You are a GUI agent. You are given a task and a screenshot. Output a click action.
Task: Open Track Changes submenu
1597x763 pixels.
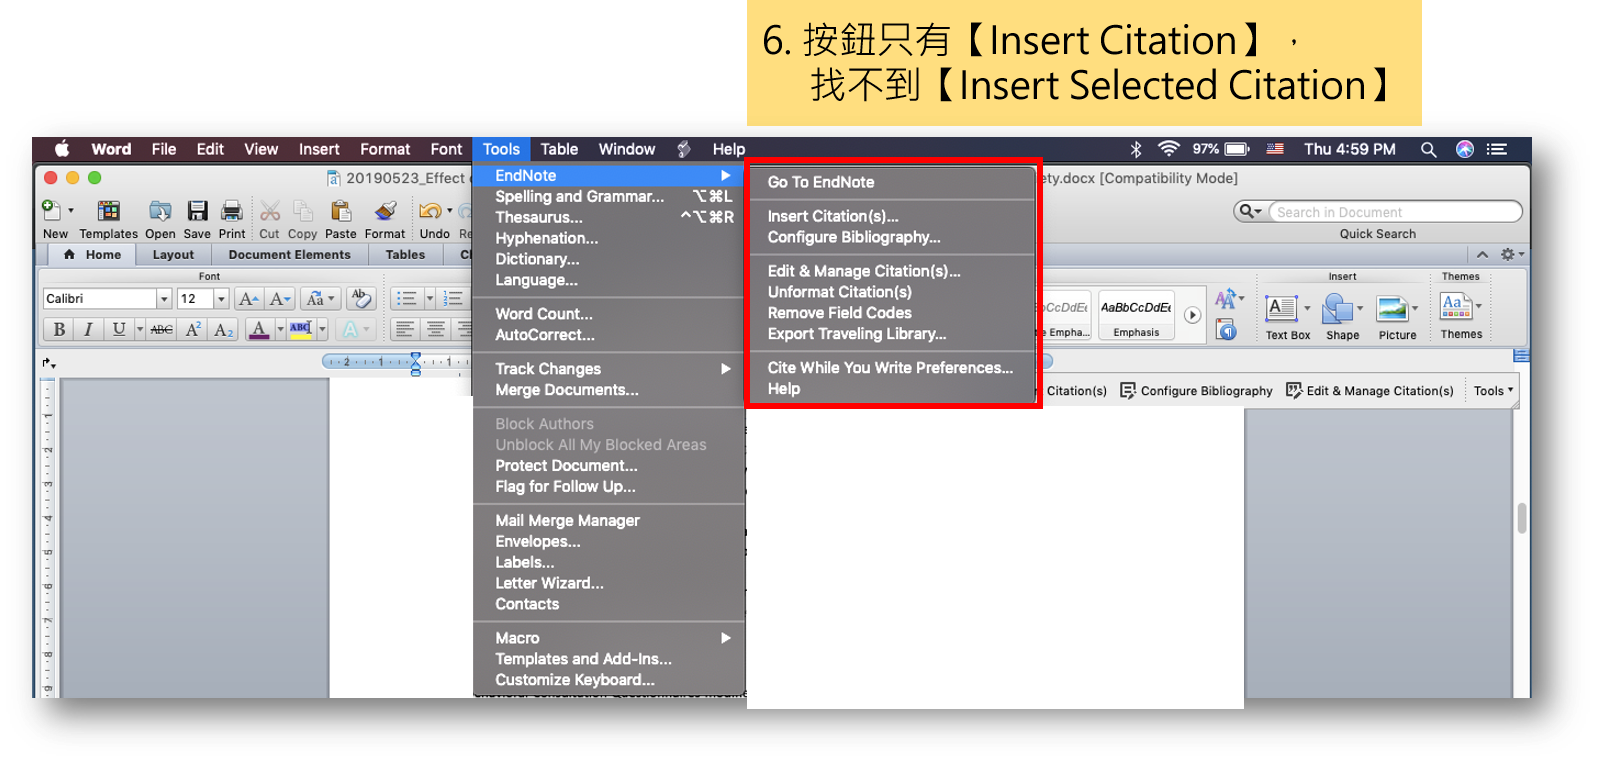point(609,369)
